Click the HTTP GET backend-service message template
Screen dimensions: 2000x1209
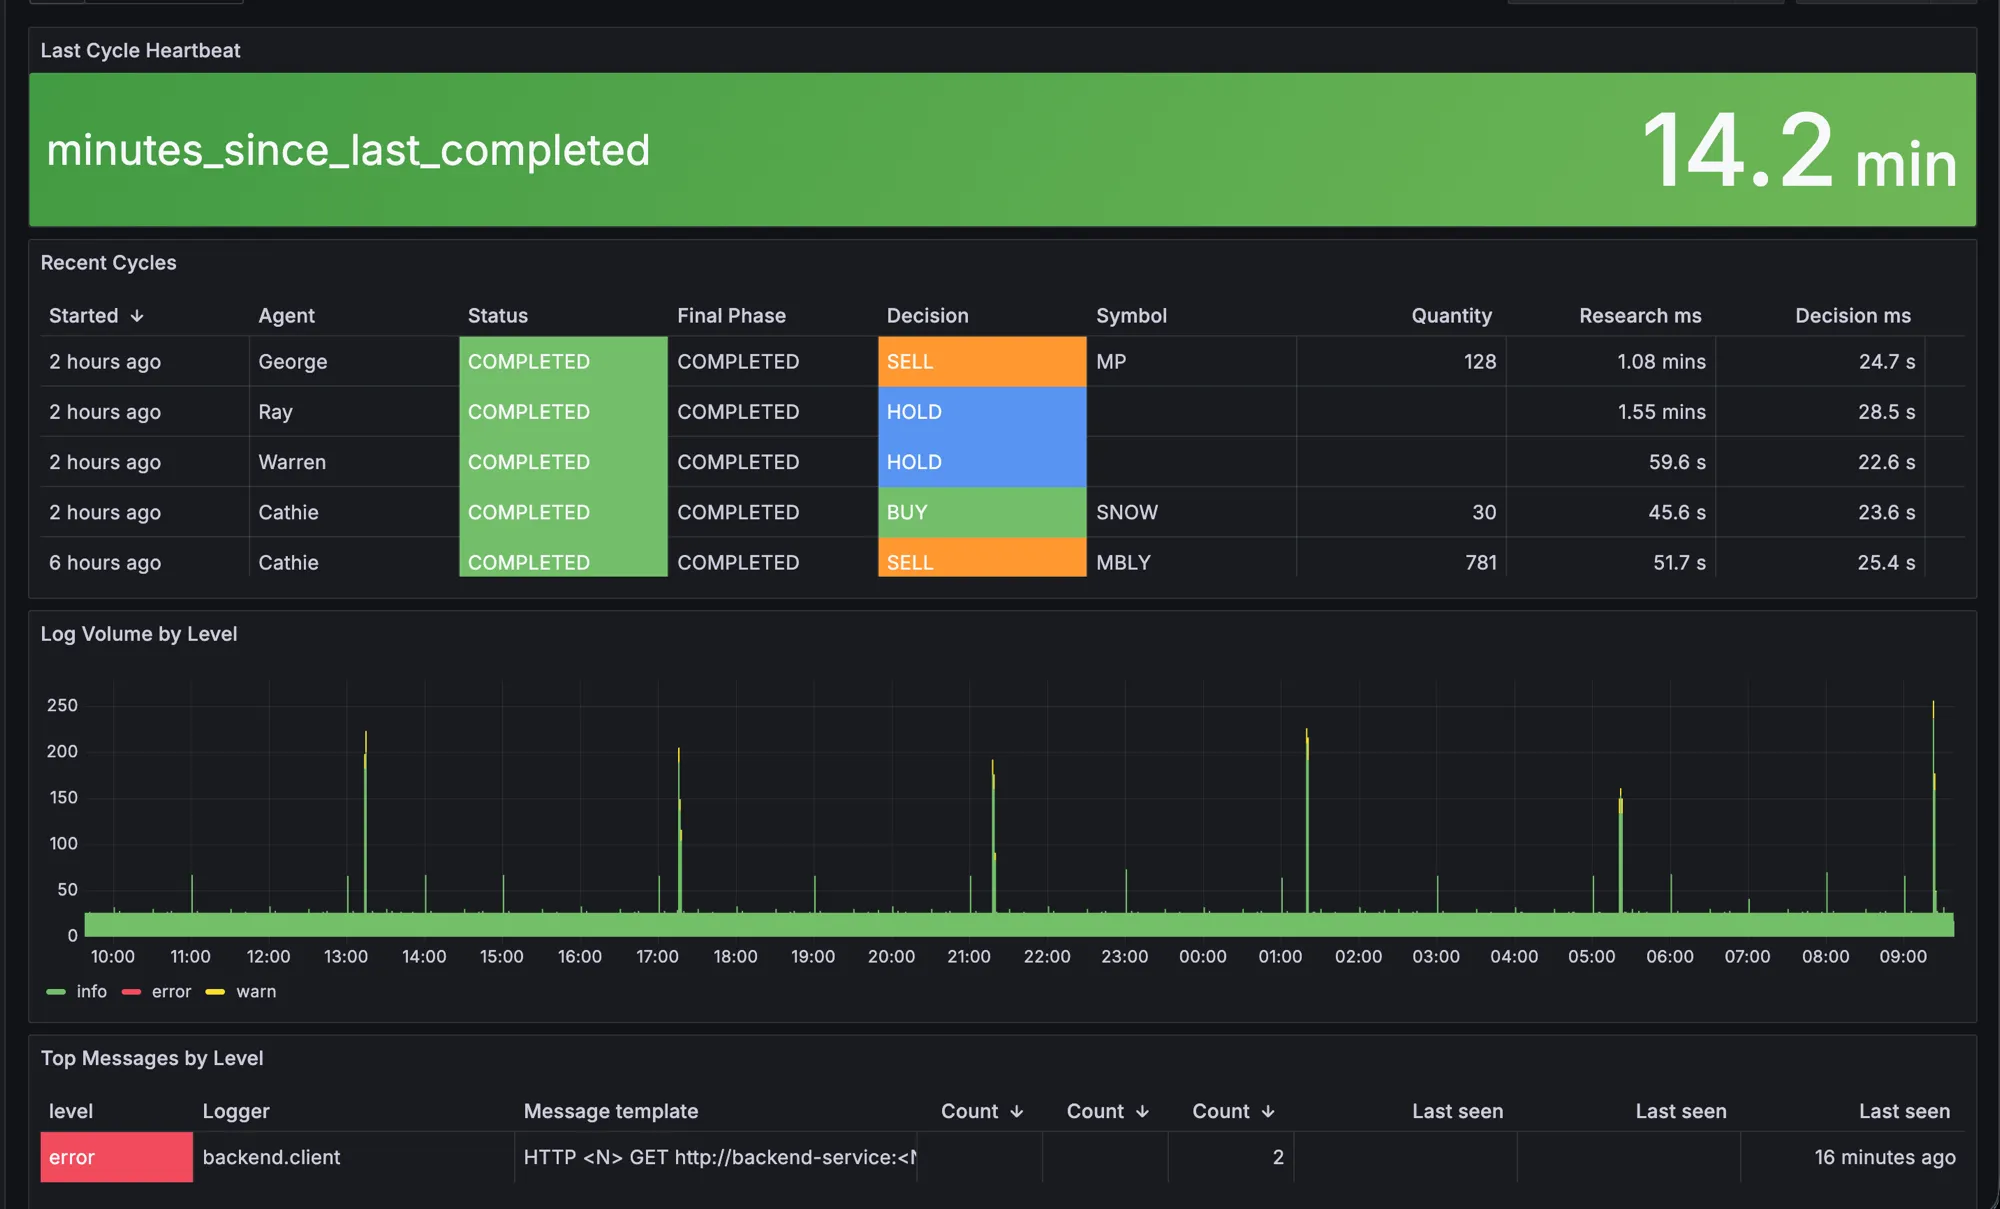(x=716, y=1158)
